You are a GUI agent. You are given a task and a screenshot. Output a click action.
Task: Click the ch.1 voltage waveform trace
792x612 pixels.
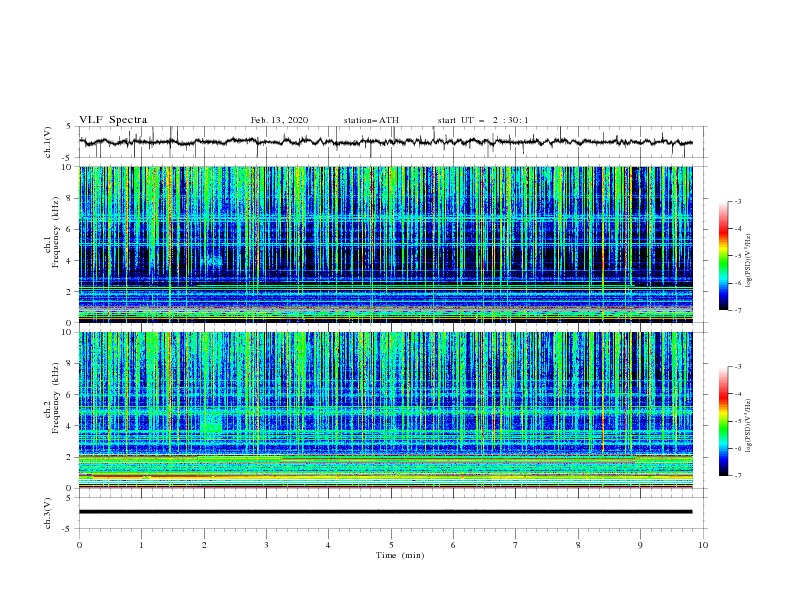coord(385,142)
